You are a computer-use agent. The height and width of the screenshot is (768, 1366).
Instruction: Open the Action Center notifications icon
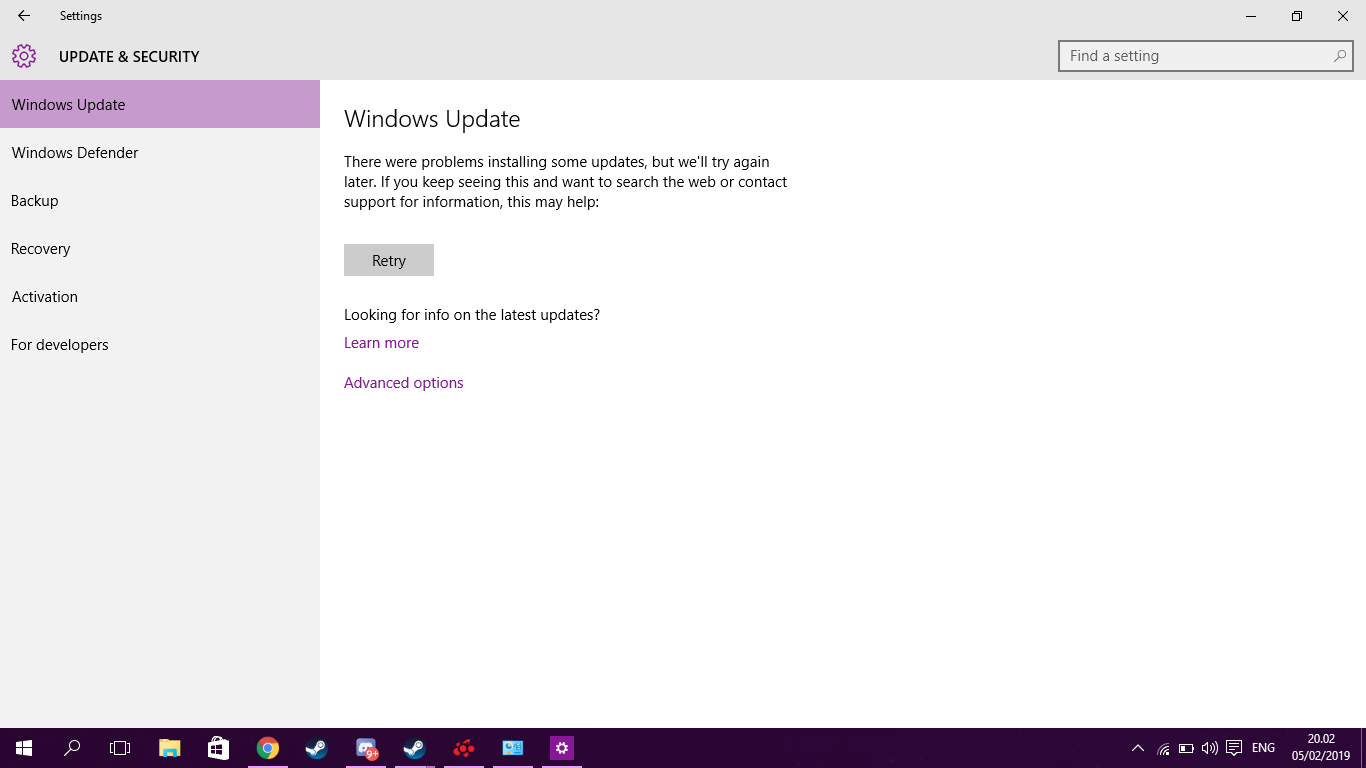point(1234,748)
